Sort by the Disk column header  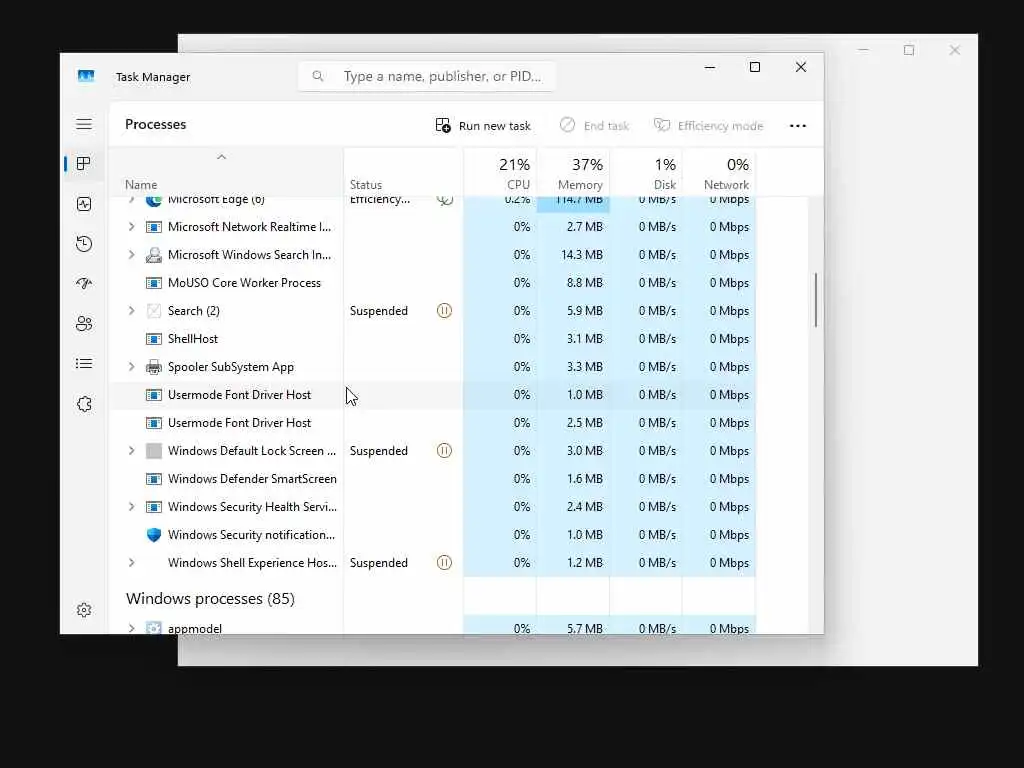click(647, 173)
